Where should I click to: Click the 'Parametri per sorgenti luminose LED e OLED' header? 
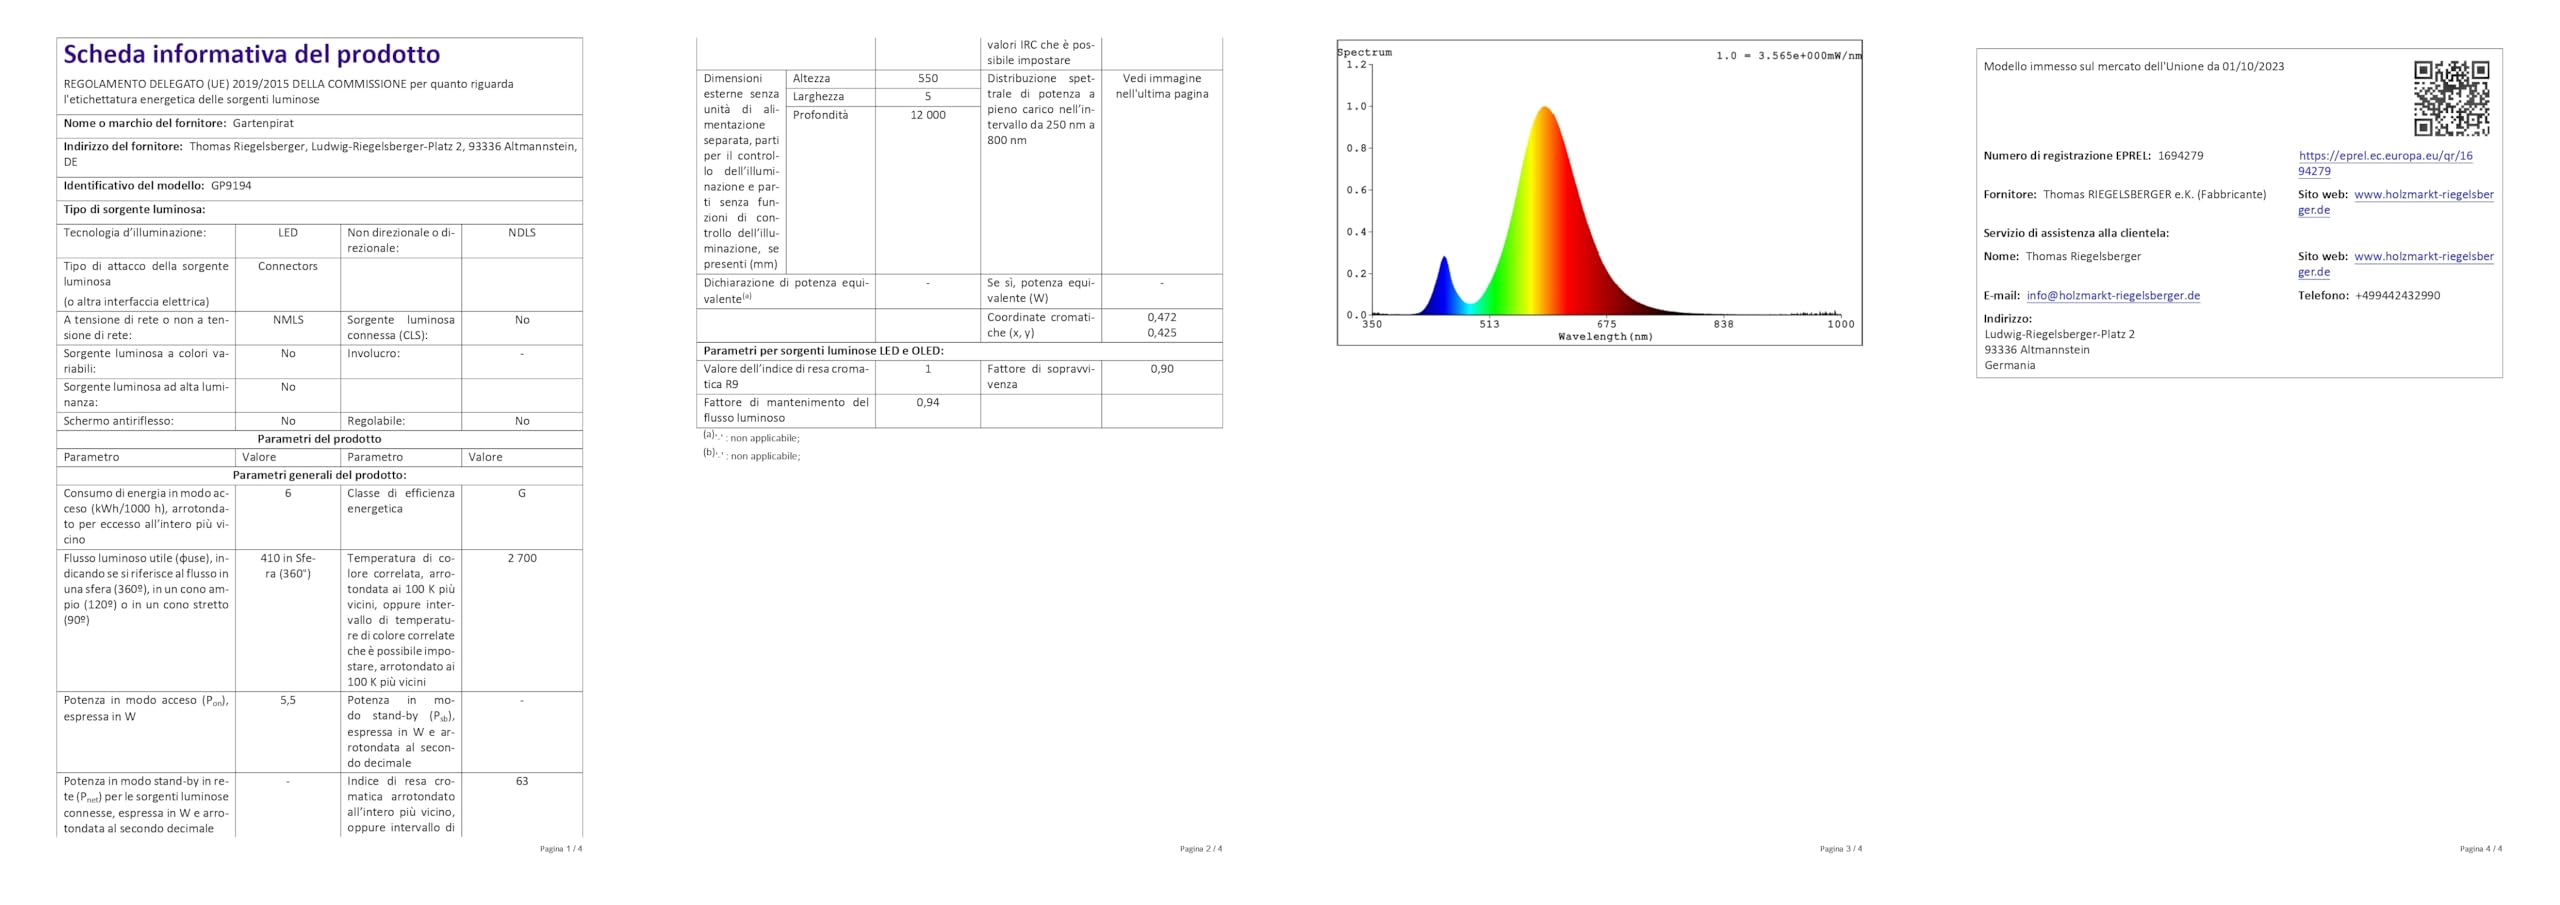click(x=823, y=351)
